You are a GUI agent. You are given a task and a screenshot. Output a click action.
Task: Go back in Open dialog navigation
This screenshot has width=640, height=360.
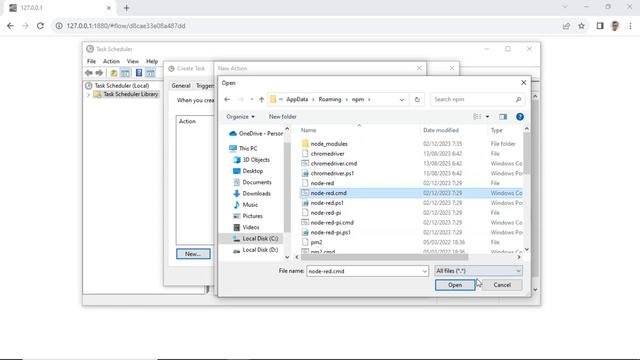click(x=227, y=99)
